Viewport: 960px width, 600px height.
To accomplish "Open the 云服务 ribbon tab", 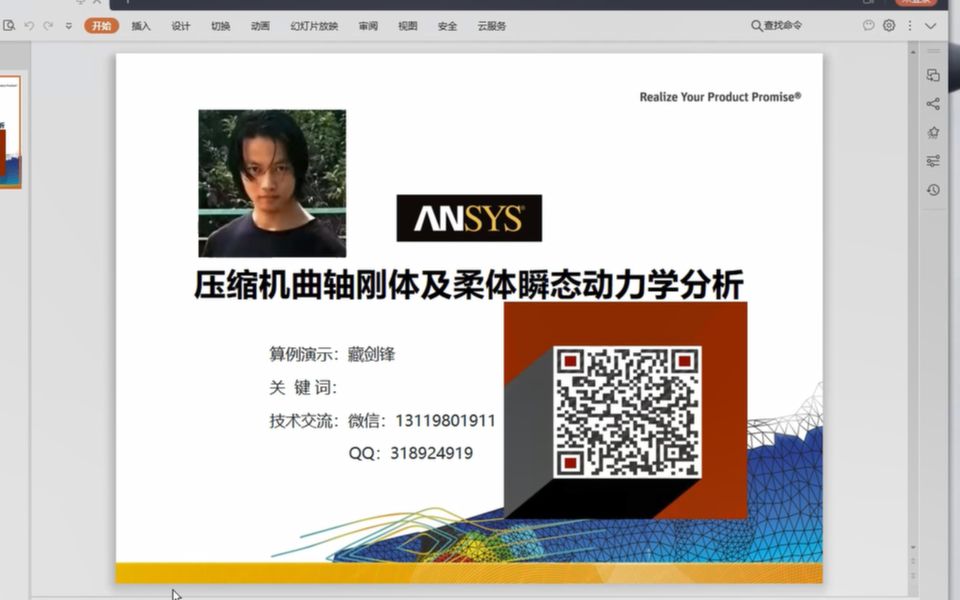I will 491,27.
